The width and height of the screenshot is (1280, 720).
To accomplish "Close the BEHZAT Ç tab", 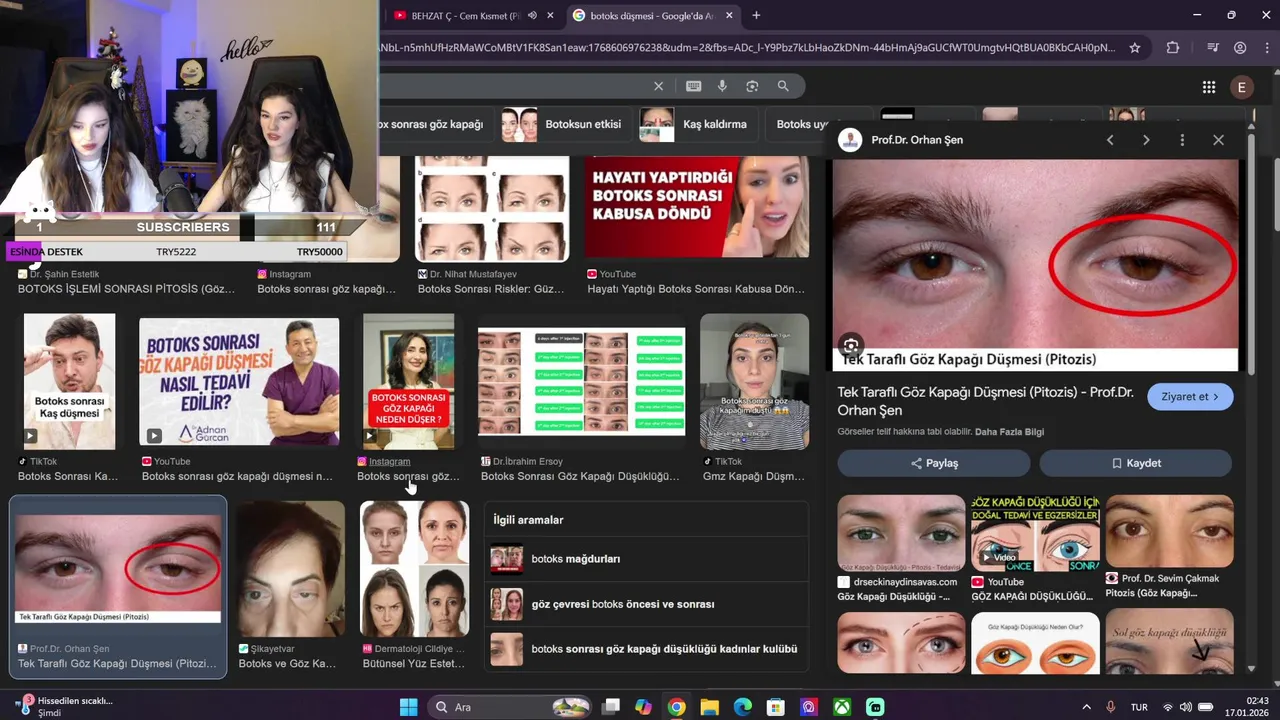I will point(551,16).
